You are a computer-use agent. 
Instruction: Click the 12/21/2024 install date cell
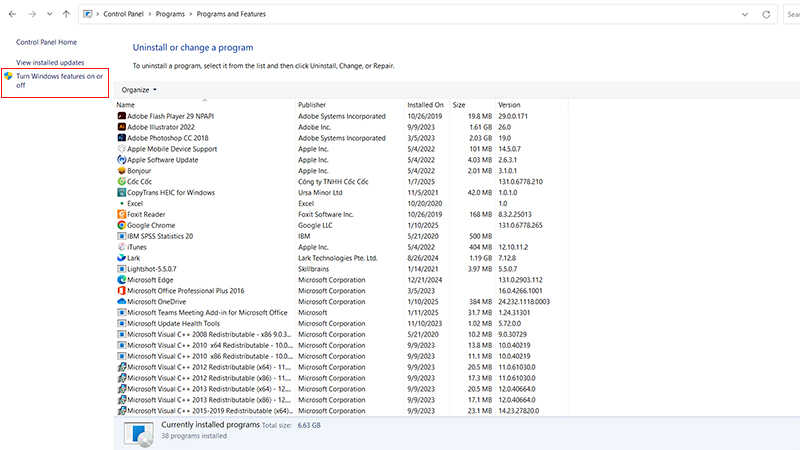click(424, 280)
